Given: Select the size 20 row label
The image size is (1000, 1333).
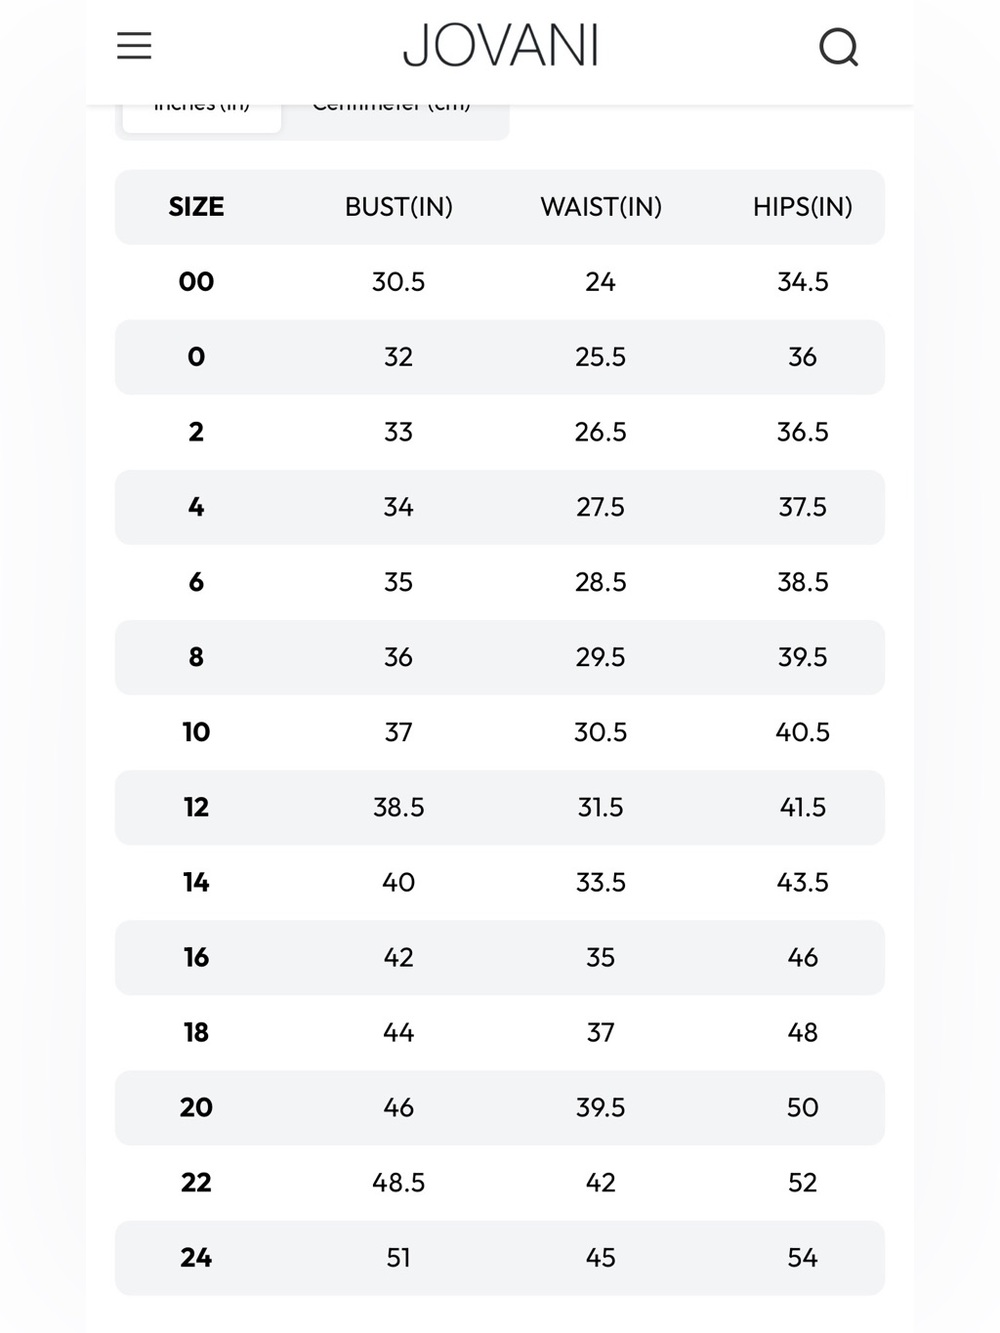Looking at the screenshot, I should 196,1107.
